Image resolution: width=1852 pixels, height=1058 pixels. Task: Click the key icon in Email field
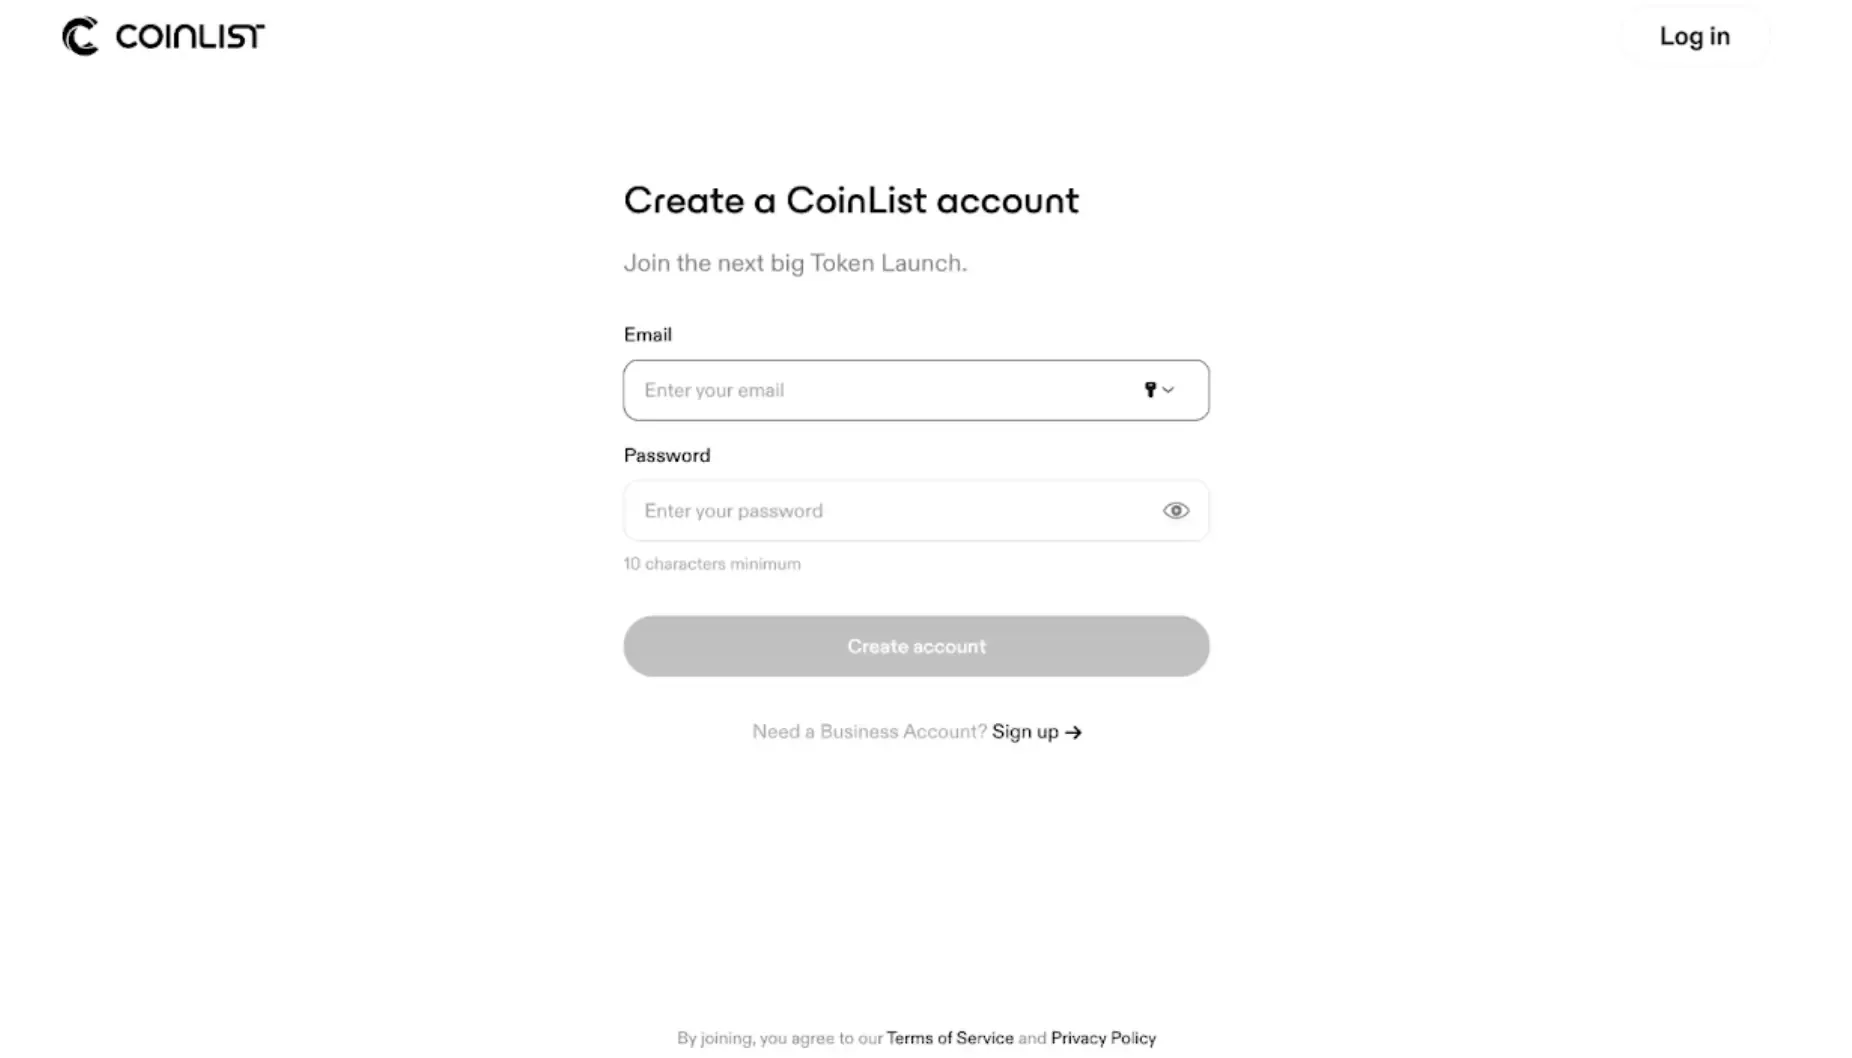1150,390
